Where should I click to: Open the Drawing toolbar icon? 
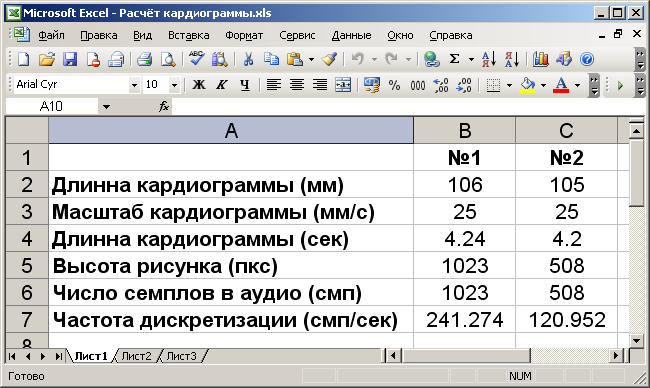564,59
